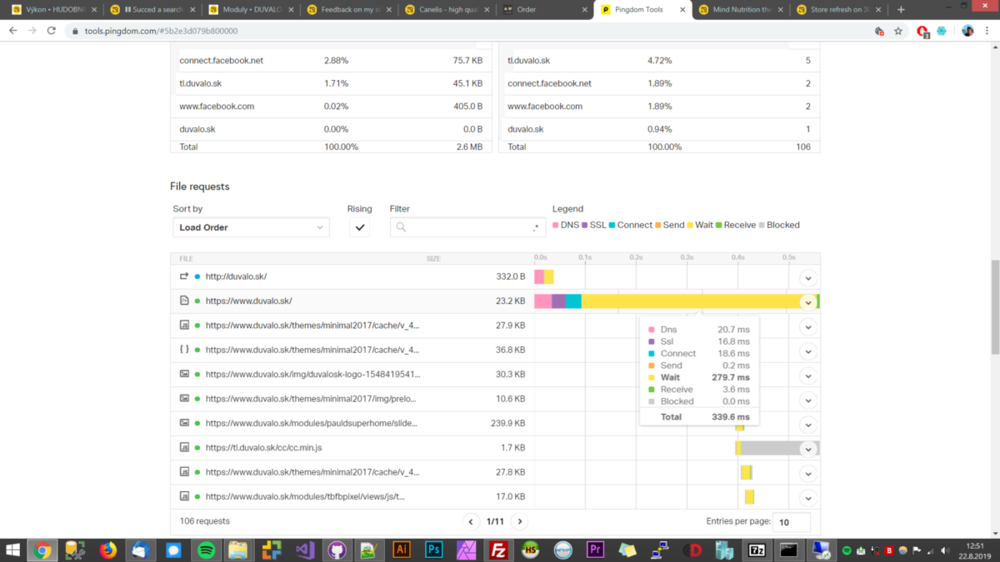Image resolution: width=1000 pixels, height=562 pixels.
Task: Expand details for http://duvalo.sk/ request
Action: click(x=808, y=278)
